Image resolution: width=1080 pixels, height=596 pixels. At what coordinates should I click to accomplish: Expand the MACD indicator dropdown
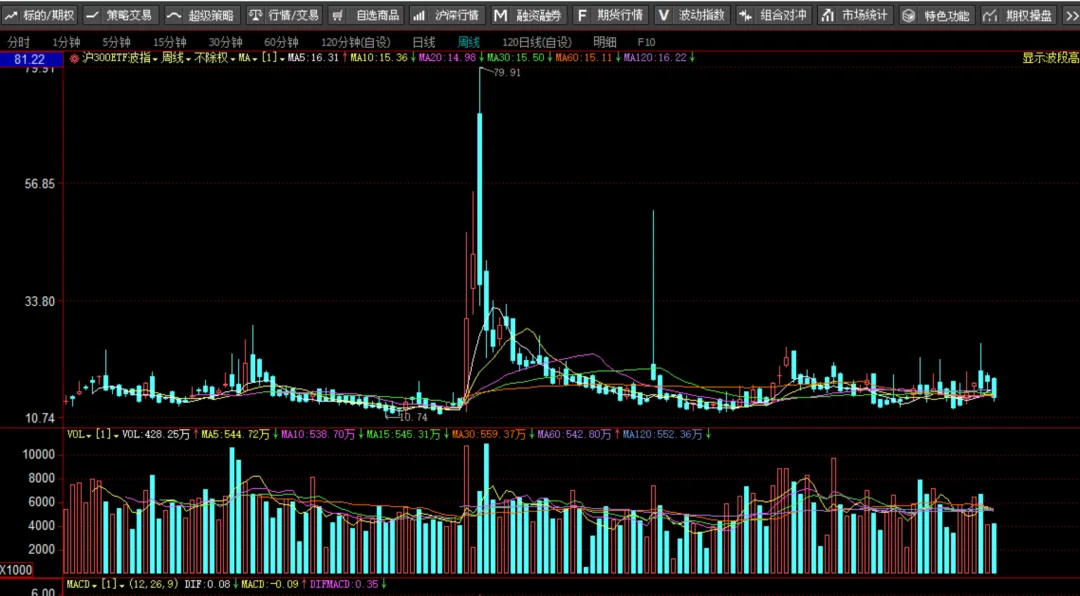tap(82, 584)
